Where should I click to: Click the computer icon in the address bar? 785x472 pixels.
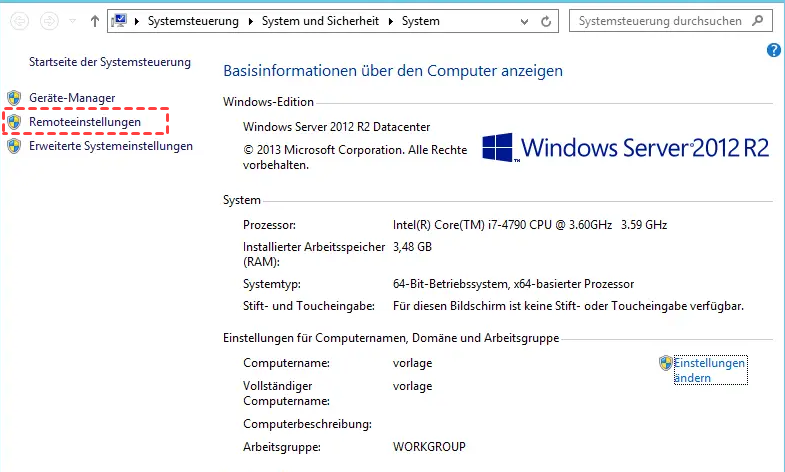point(119,21)
